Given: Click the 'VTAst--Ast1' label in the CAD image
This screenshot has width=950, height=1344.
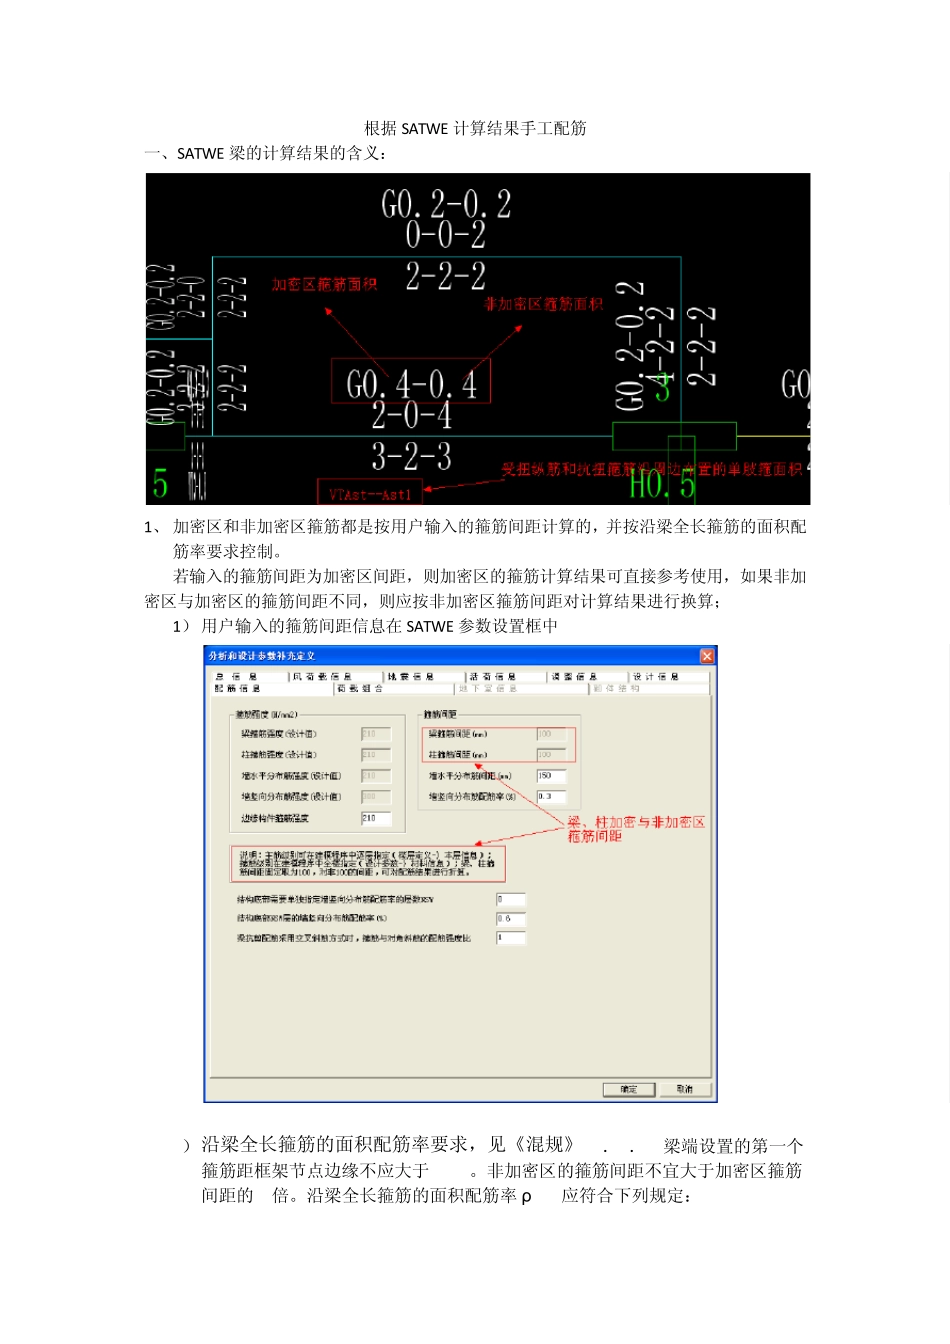Looking at the screenshot, I should pyautogui.click(x=370, y=494).
